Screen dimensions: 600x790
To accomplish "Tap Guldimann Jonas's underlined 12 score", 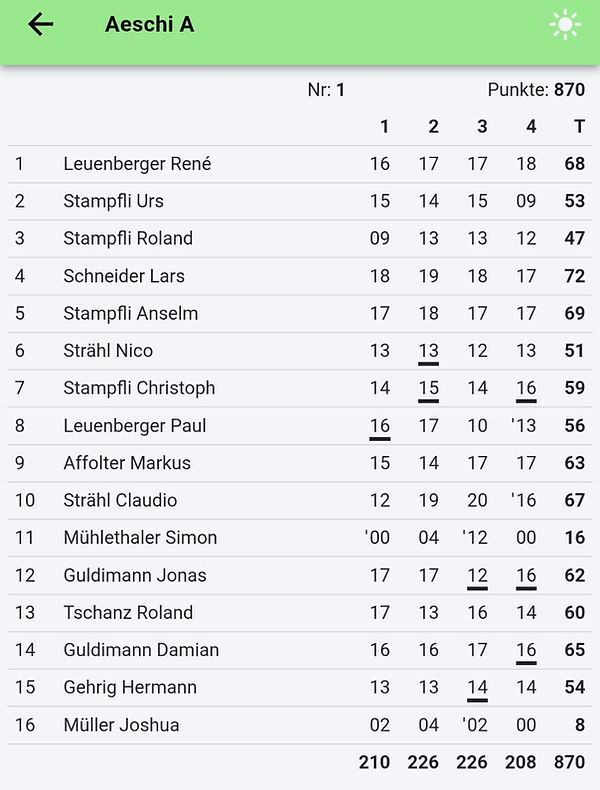I will [477, 576].
